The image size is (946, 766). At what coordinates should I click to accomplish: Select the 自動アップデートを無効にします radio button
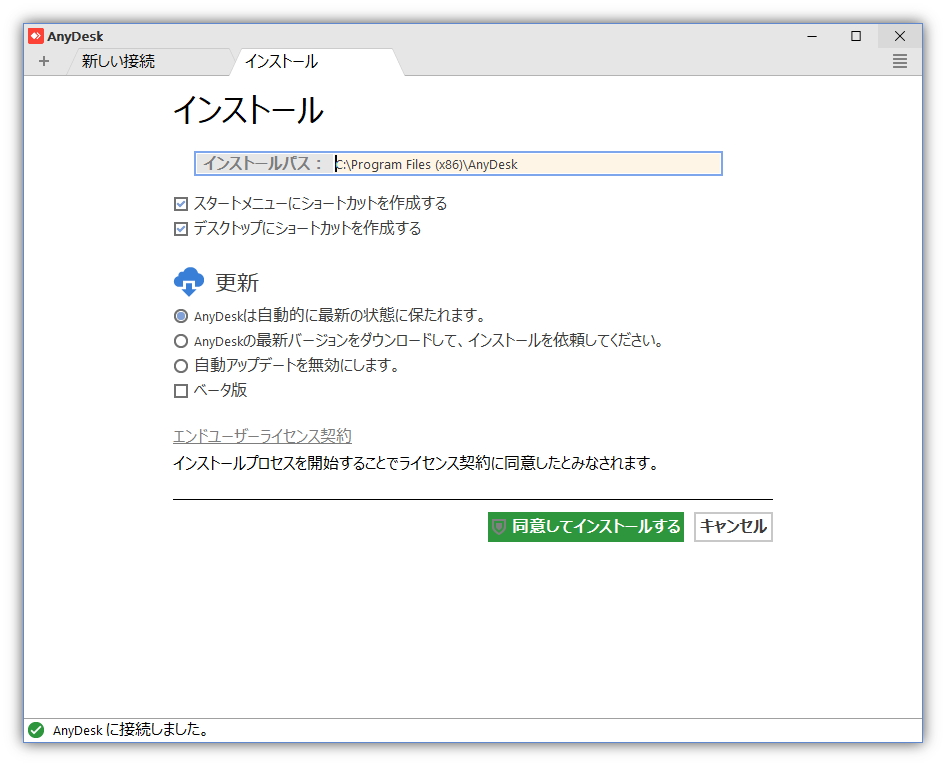click(181, 365)
